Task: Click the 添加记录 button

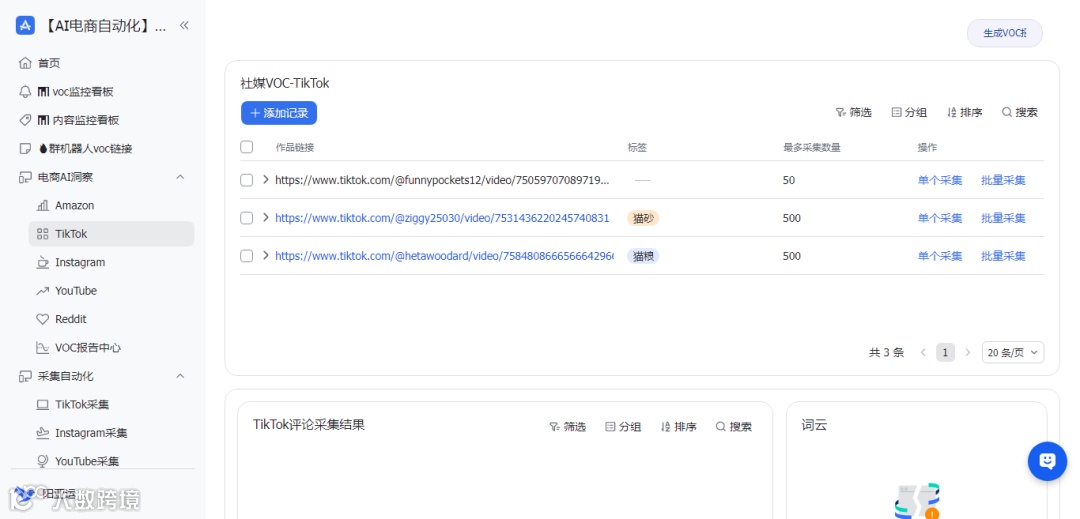Action: [279, 113]
